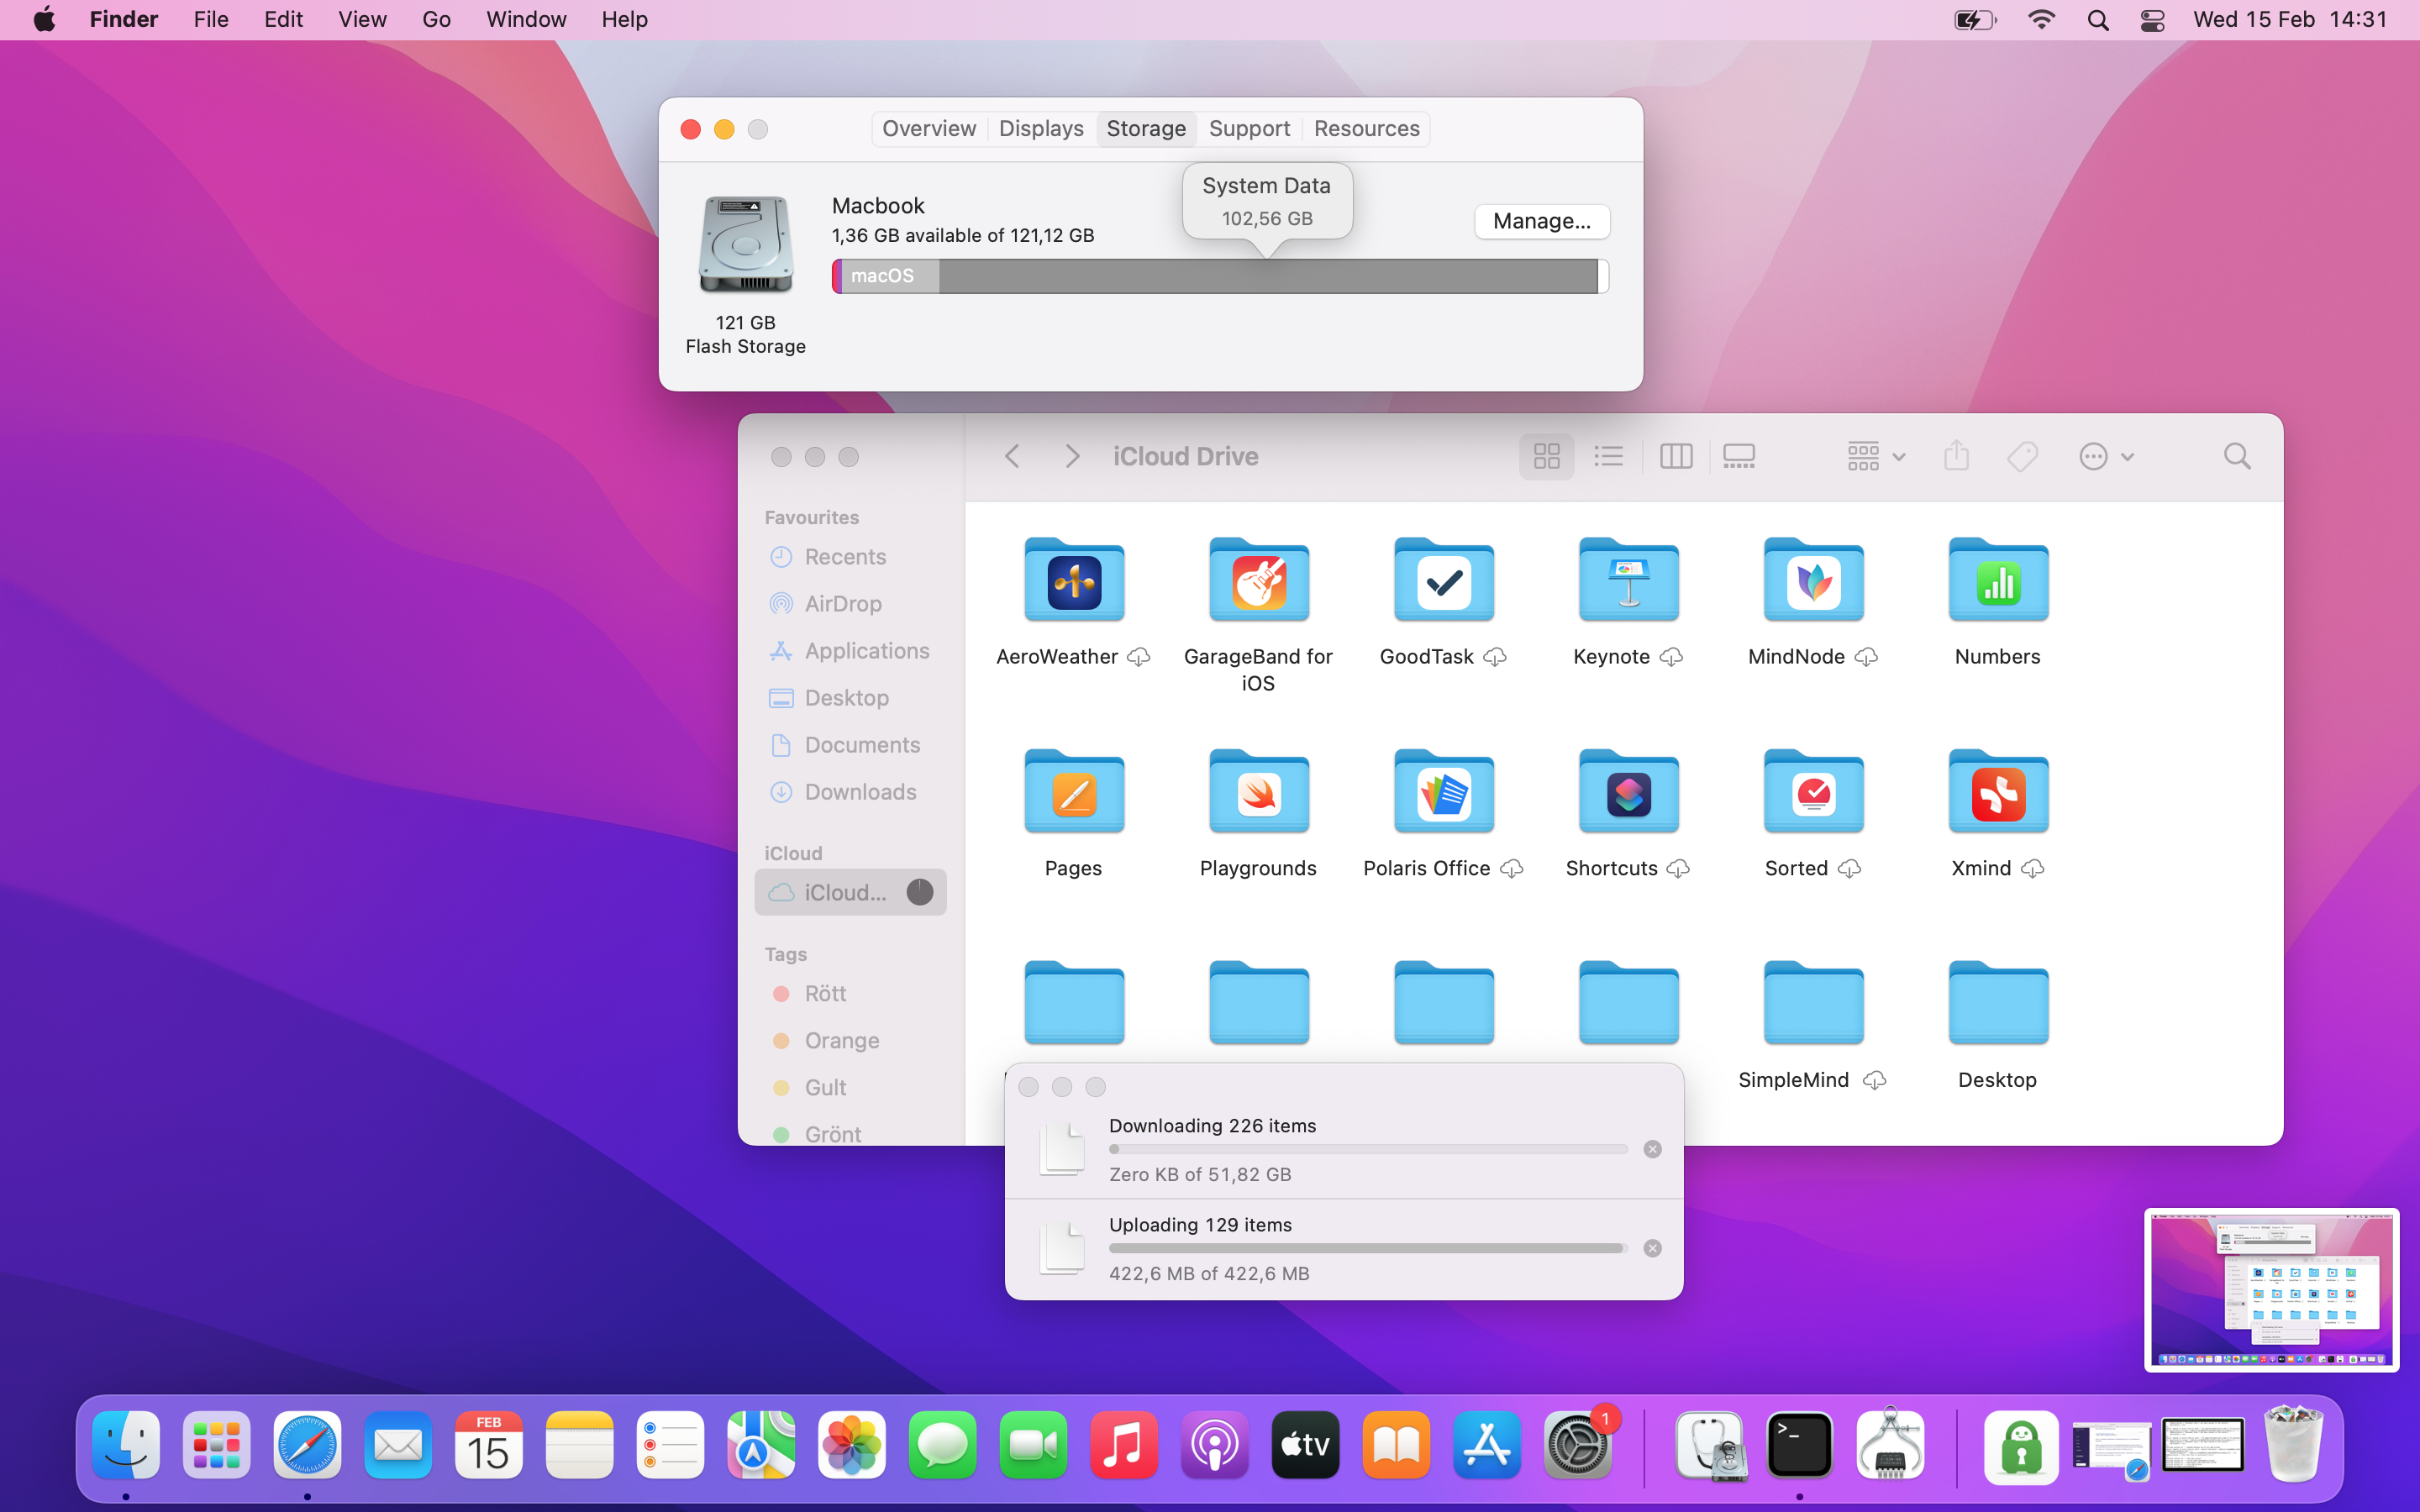Open the Go menu

pyautogui.click(x=436, y=20)
